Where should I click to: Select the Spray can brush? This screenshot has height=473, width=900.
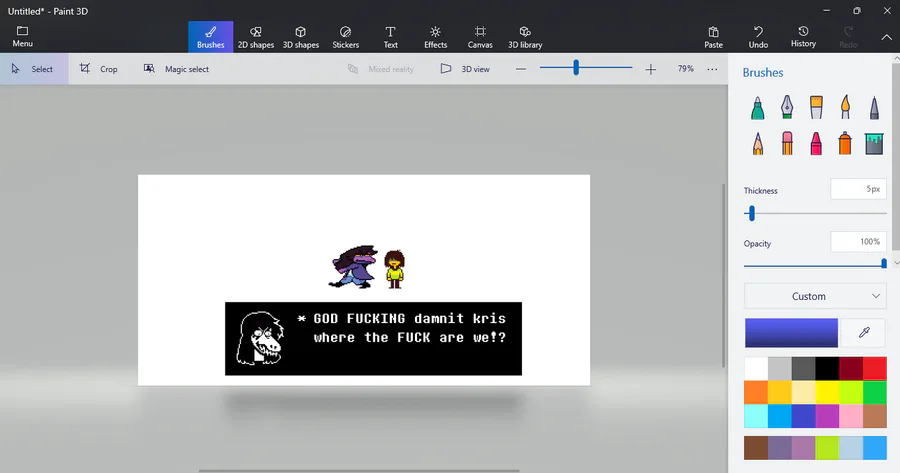845,144
